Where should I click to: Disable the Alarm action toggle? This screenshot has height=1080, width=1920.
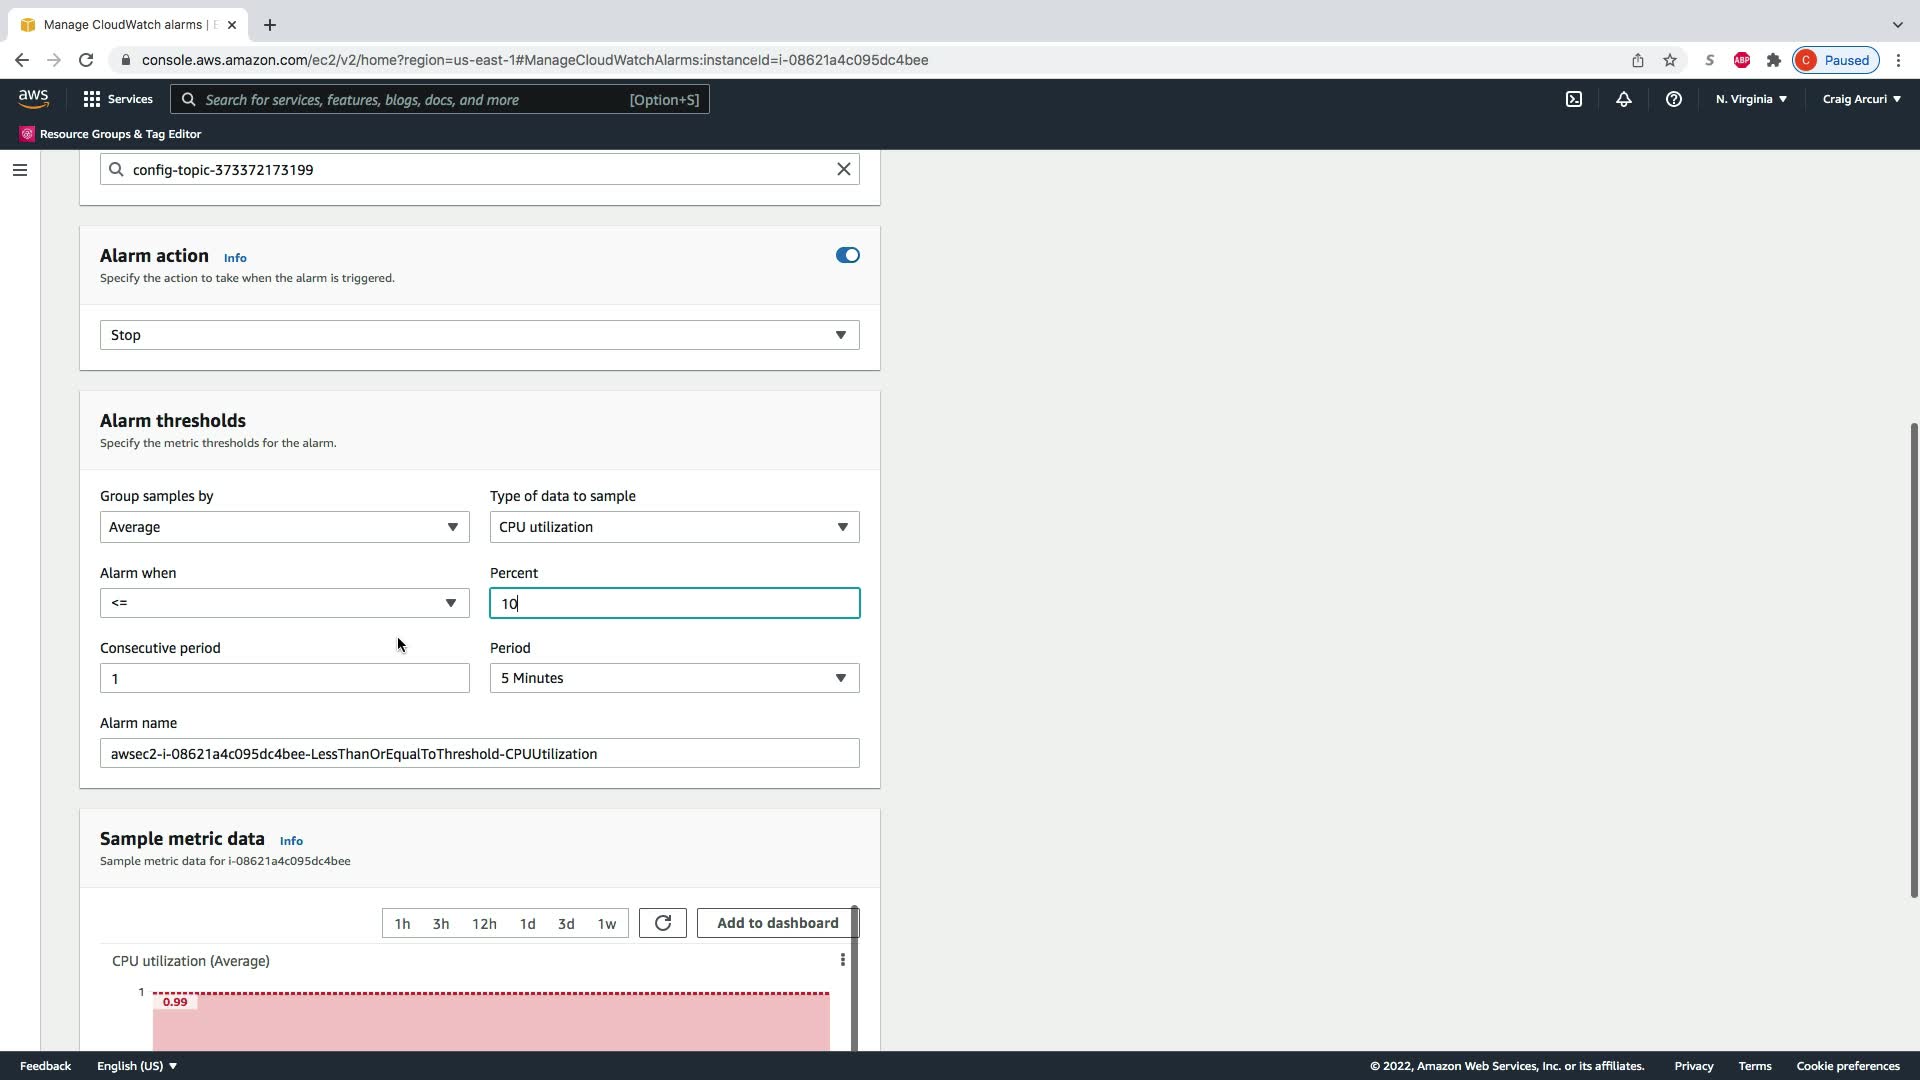847,255
